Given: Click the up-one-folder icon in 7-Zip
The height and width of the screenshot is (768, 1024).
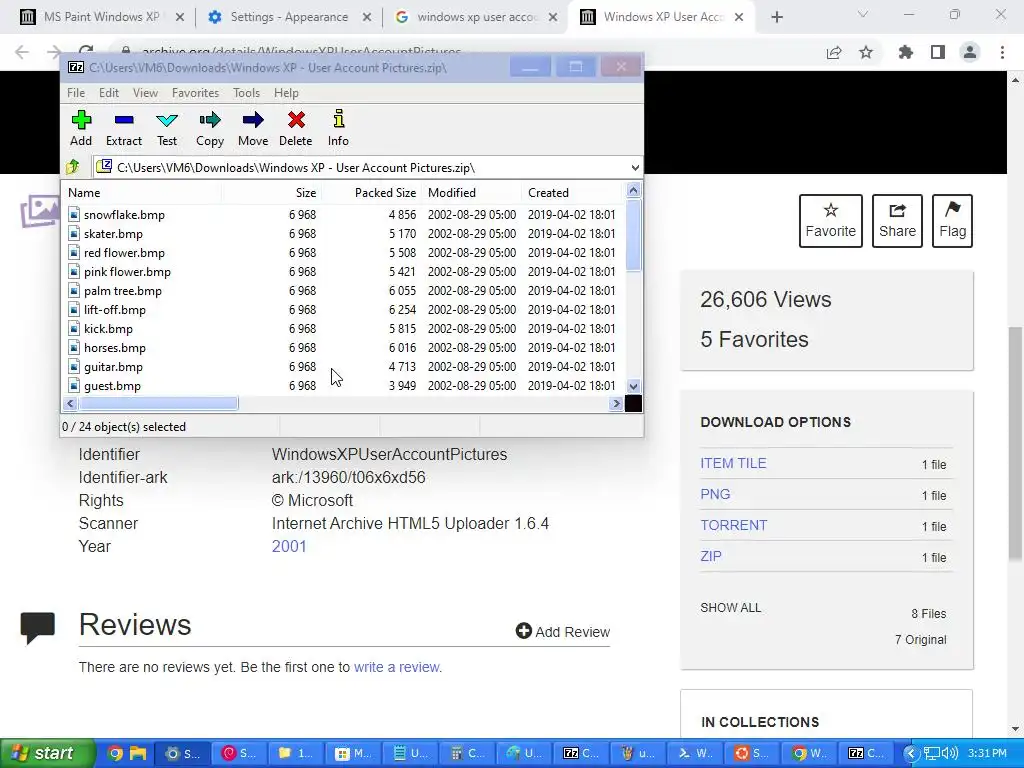Looking at the screenshot, I should pos(72,167).
